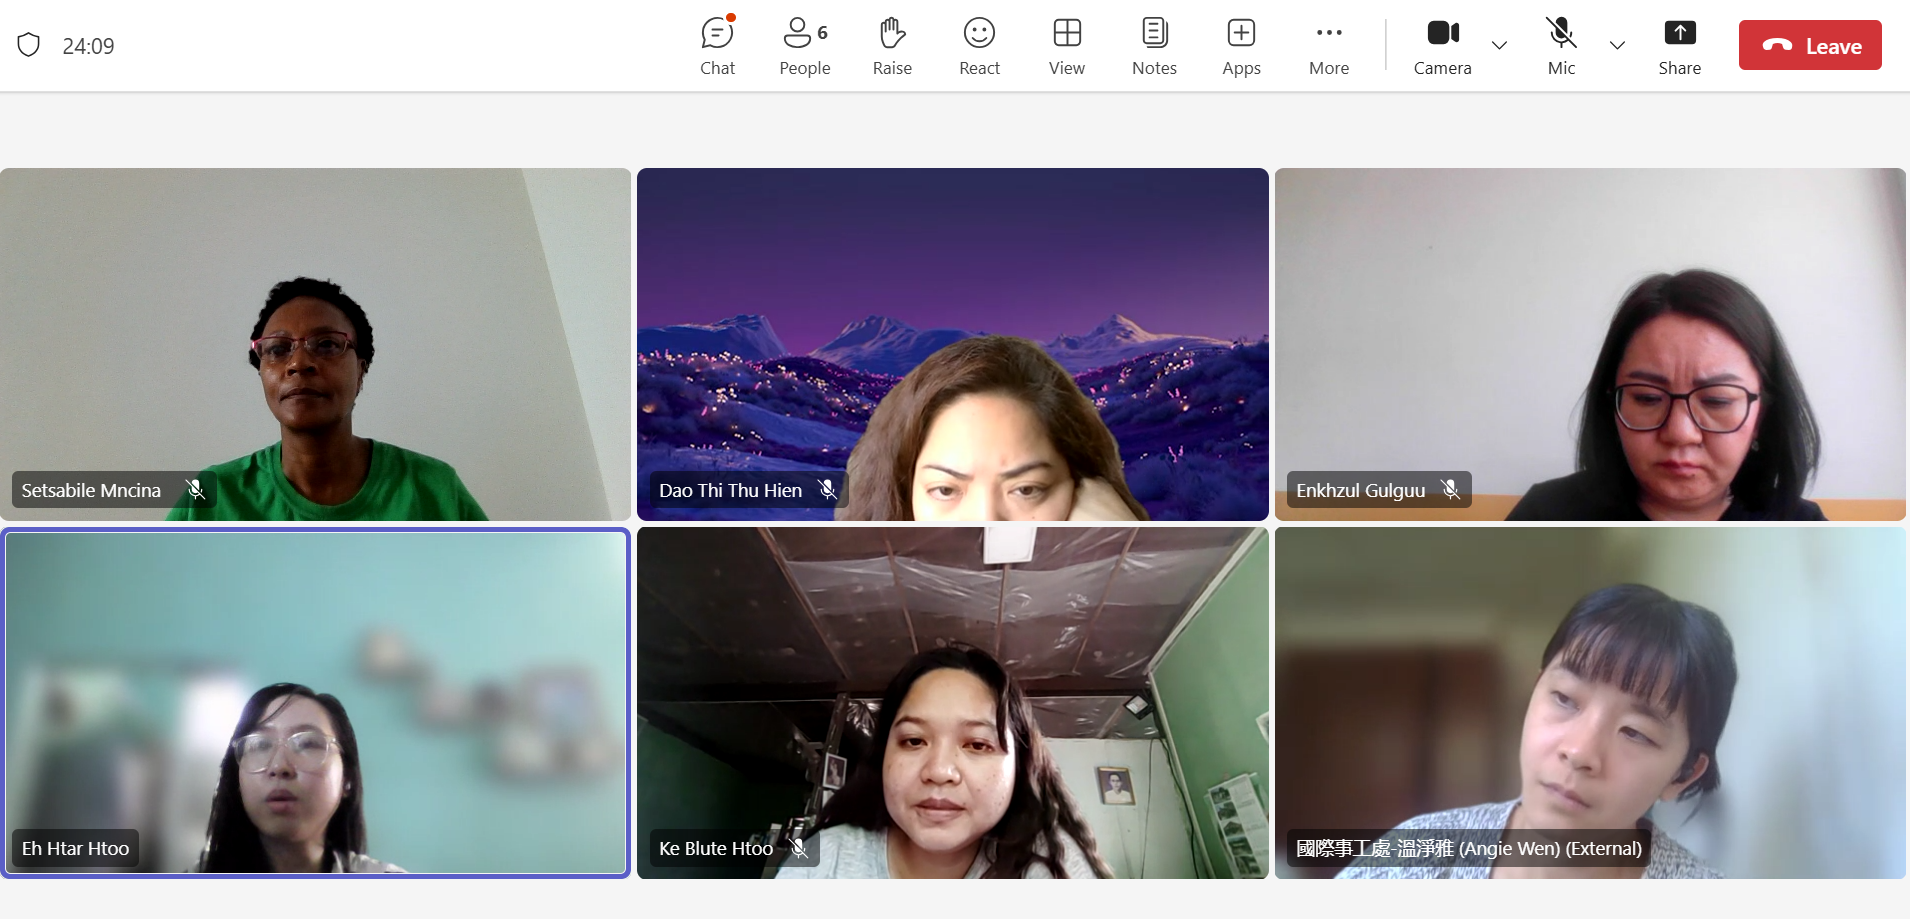Leave the meeting
Screen dimensions: 1910x919
(1810, 45)
